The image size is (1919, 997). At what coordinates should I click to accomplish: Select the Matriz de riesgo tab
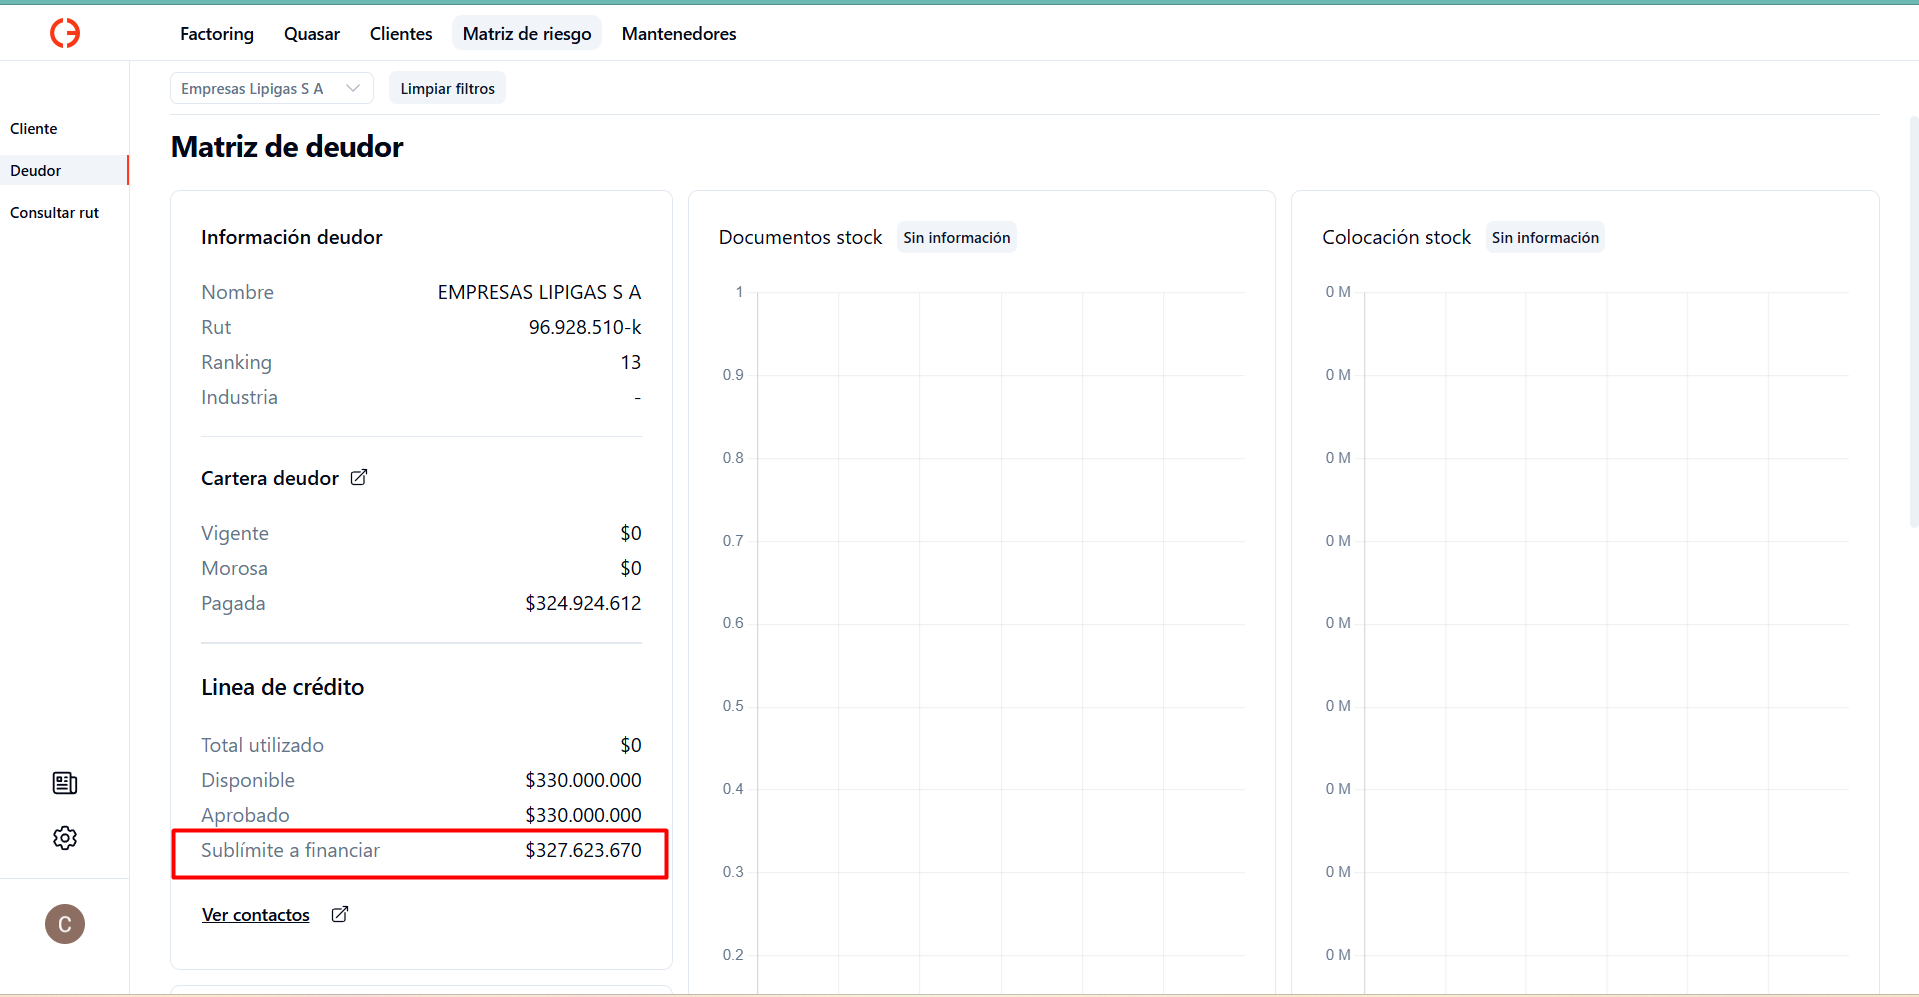[526, 33]
